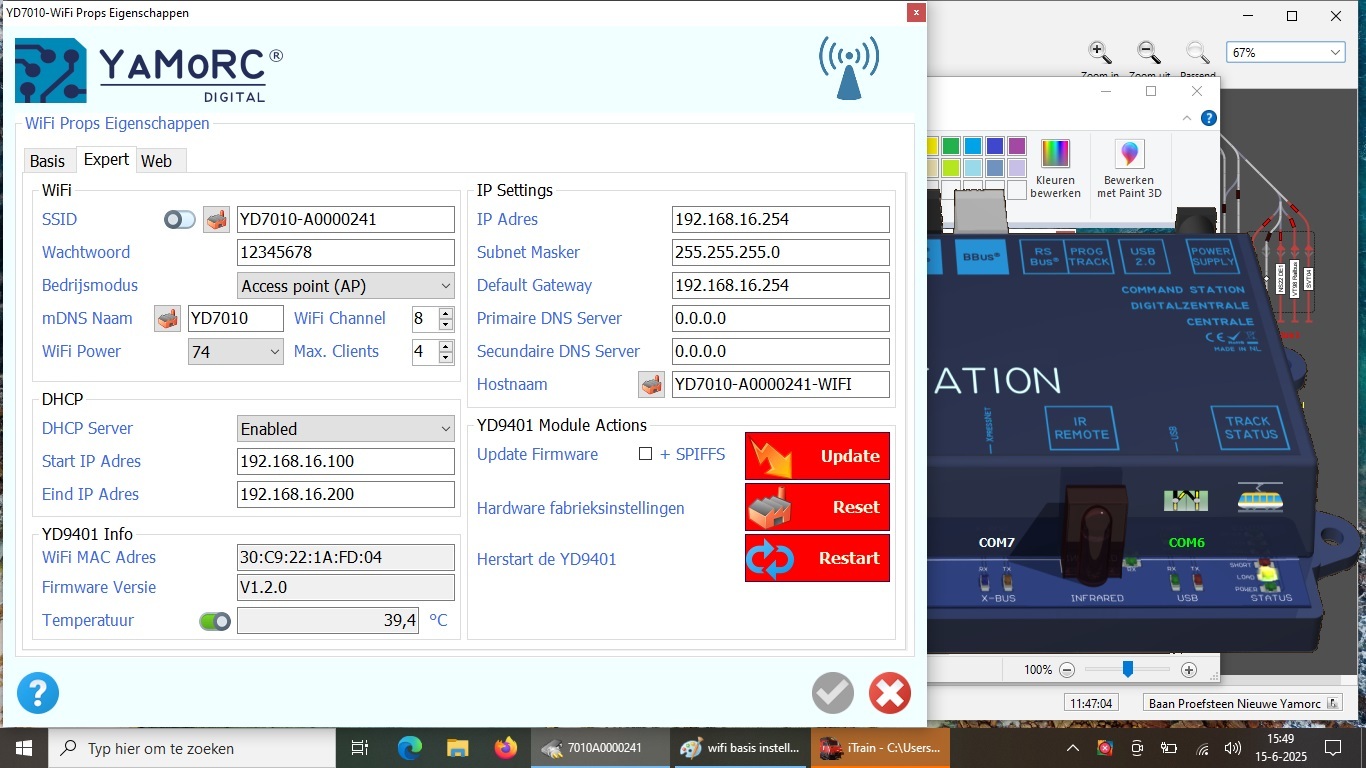Click the Eind IP Adres field
The width and height of the screenshot is (1366, 768).
coord(346,494)
